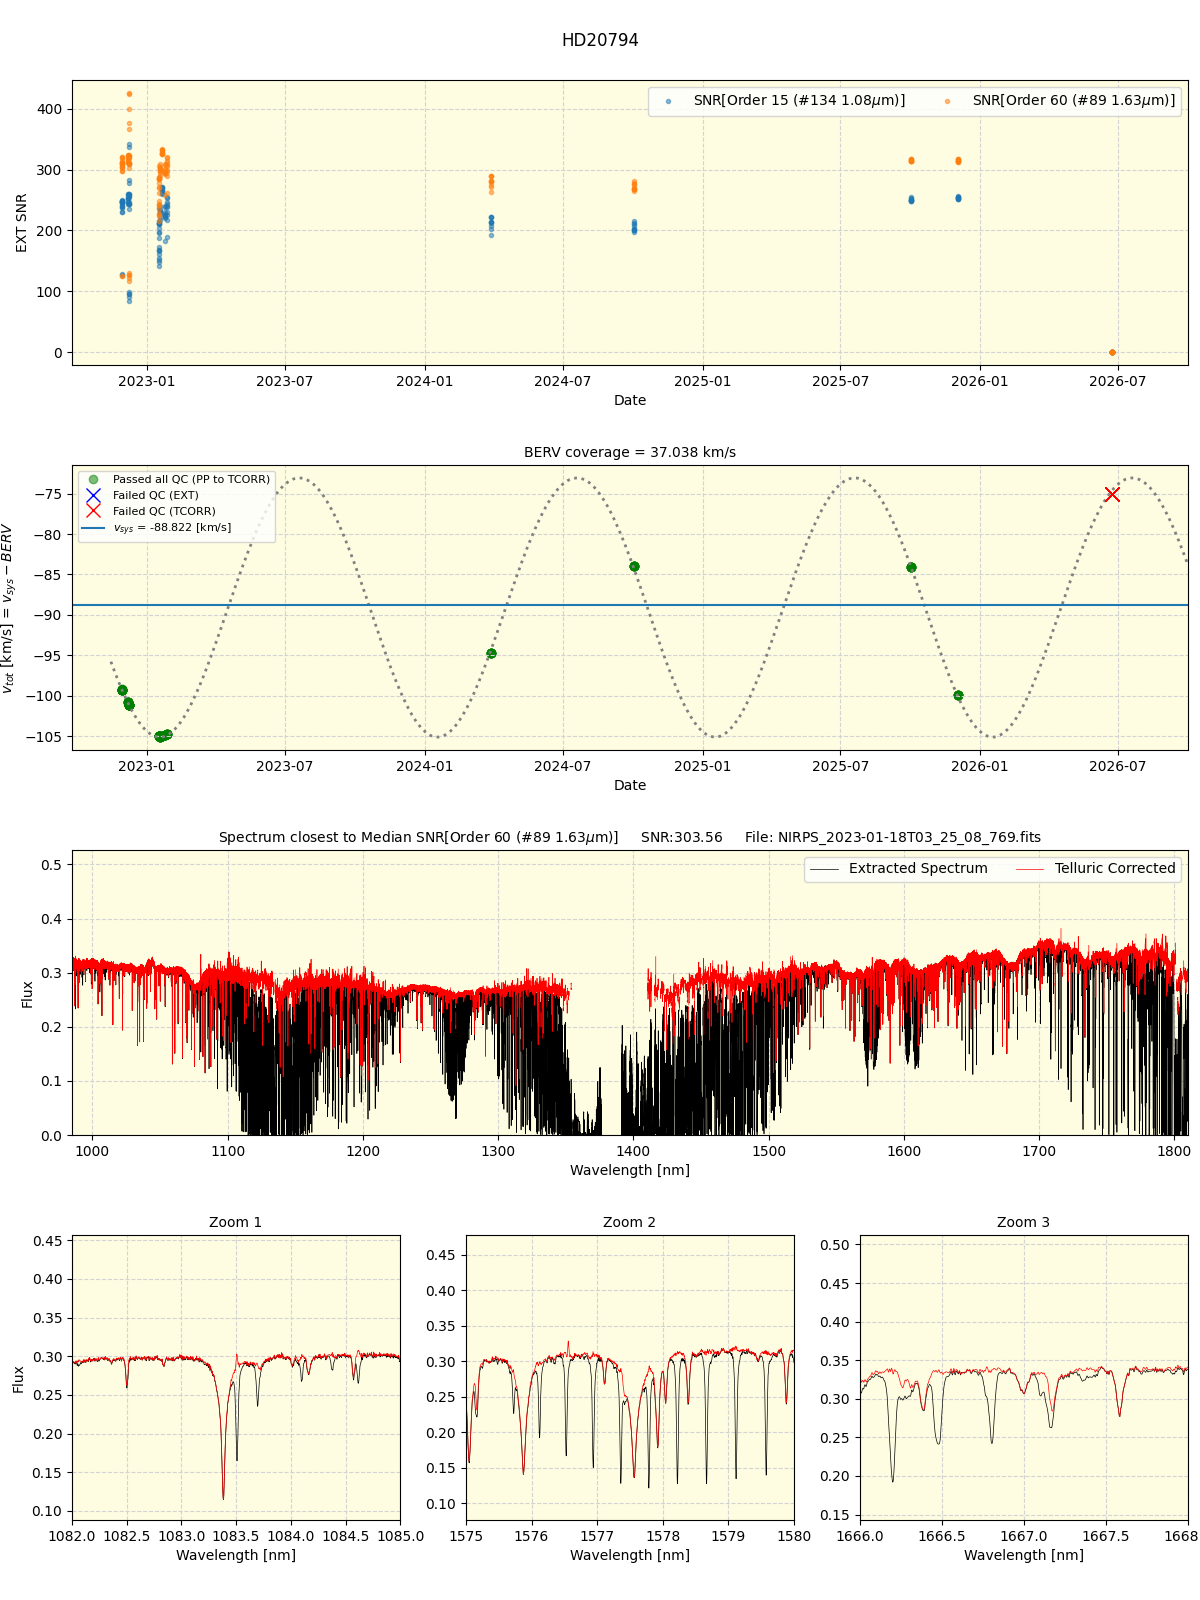Click the zero SNR orange point near 2026-07
This screenshot has width=1200, height=1600.
pyautogui.click(x=1112, y=353)
